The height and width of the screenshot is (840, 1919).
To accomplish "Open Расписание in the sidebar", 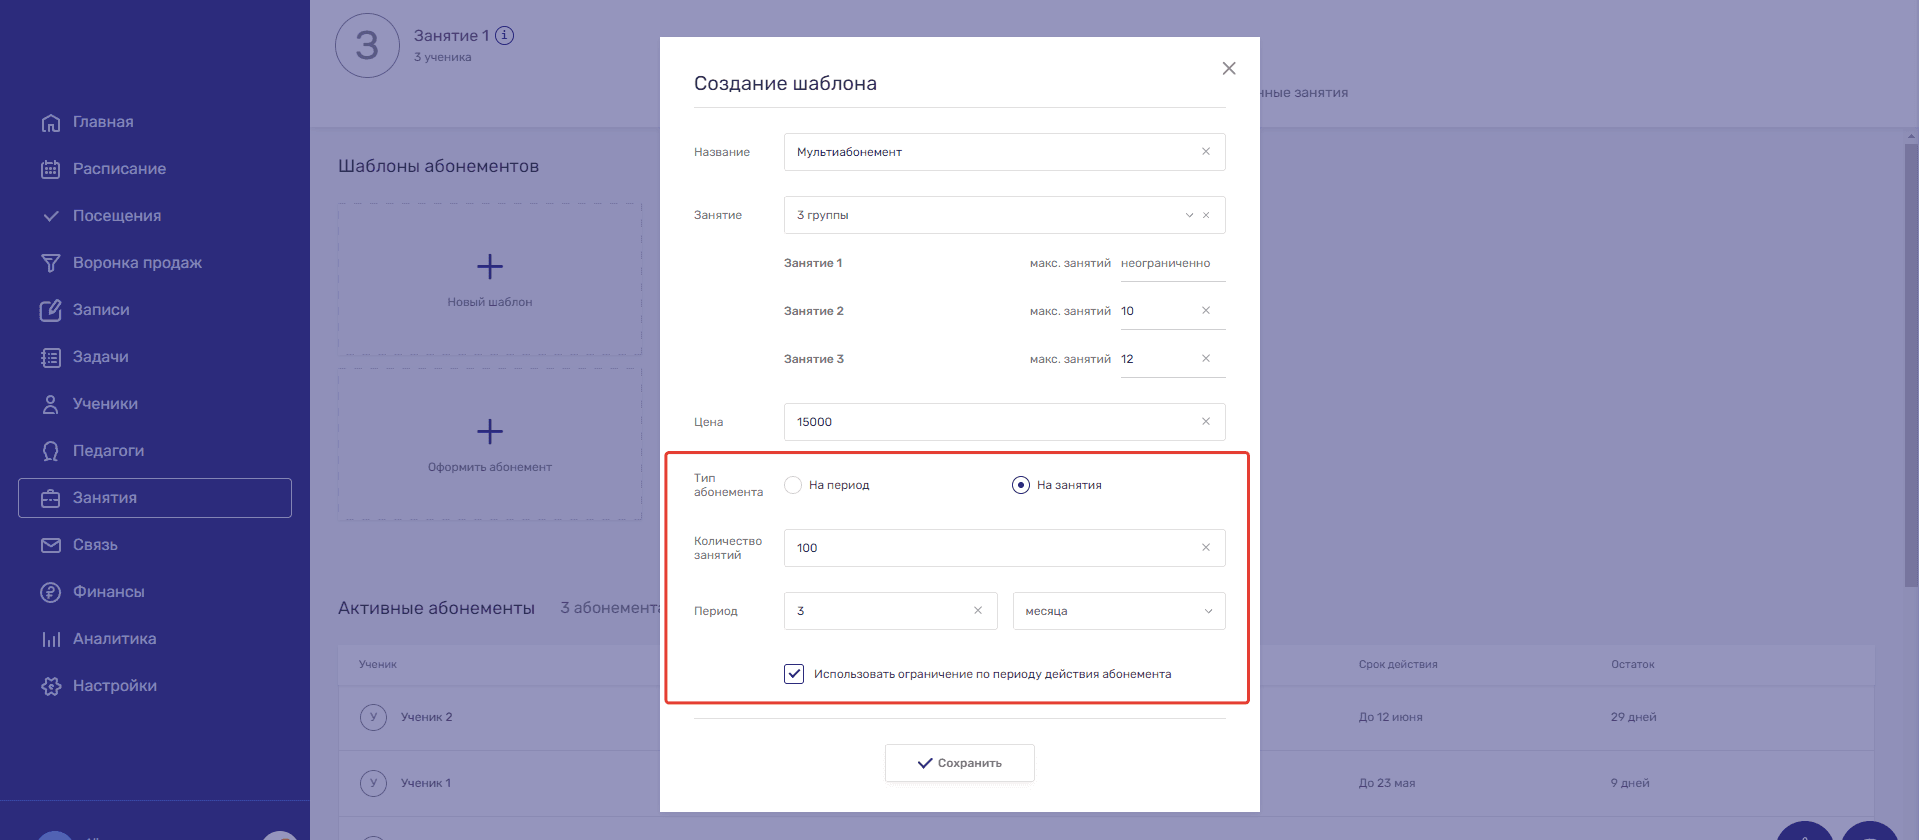I will point(119,169).
